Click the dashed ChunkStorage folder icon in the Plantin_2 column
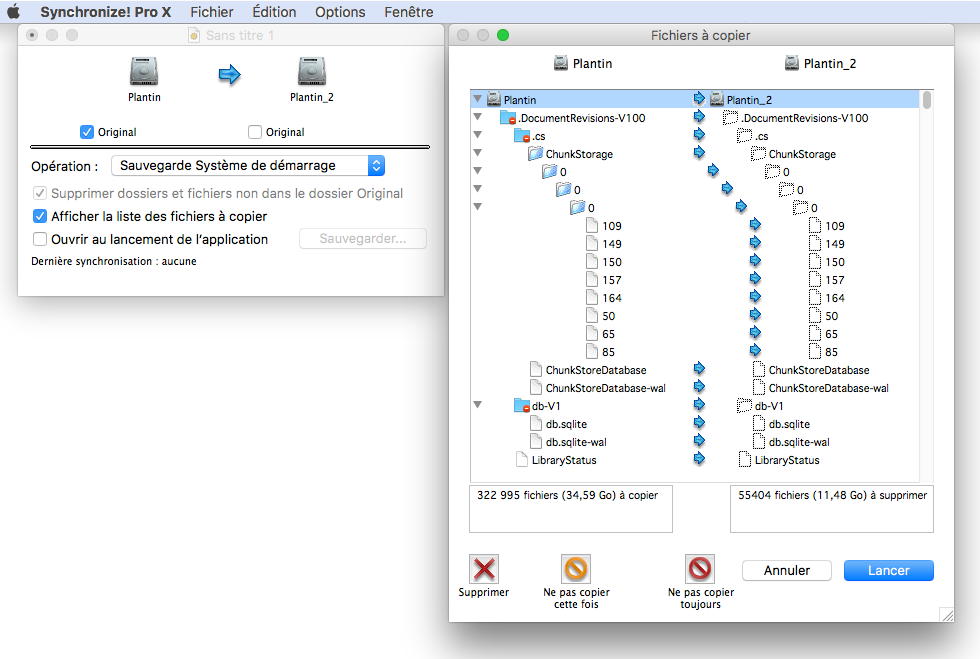The width and height of the screenshot is (980, 659). (x=759, y=153)
